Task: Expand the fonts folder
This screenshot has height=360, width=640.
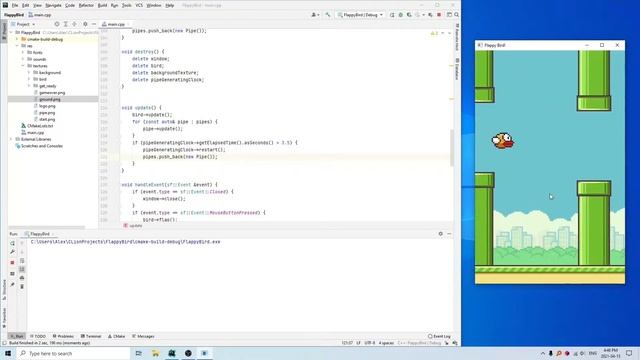Action: pyautogui.click(x=23, y=52)
